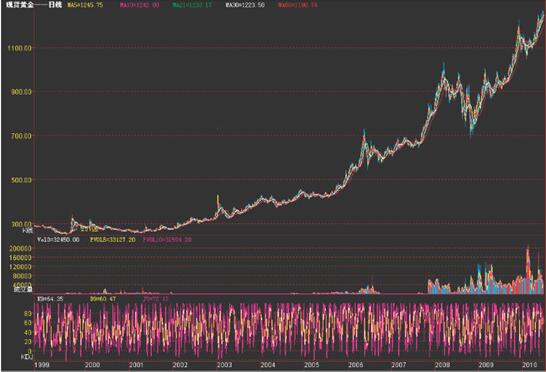The width and height of the screenshot is (546, 372).
Task: Select the yellow PVOL5=33127.20 volume readout
Action: click(112, 240)
